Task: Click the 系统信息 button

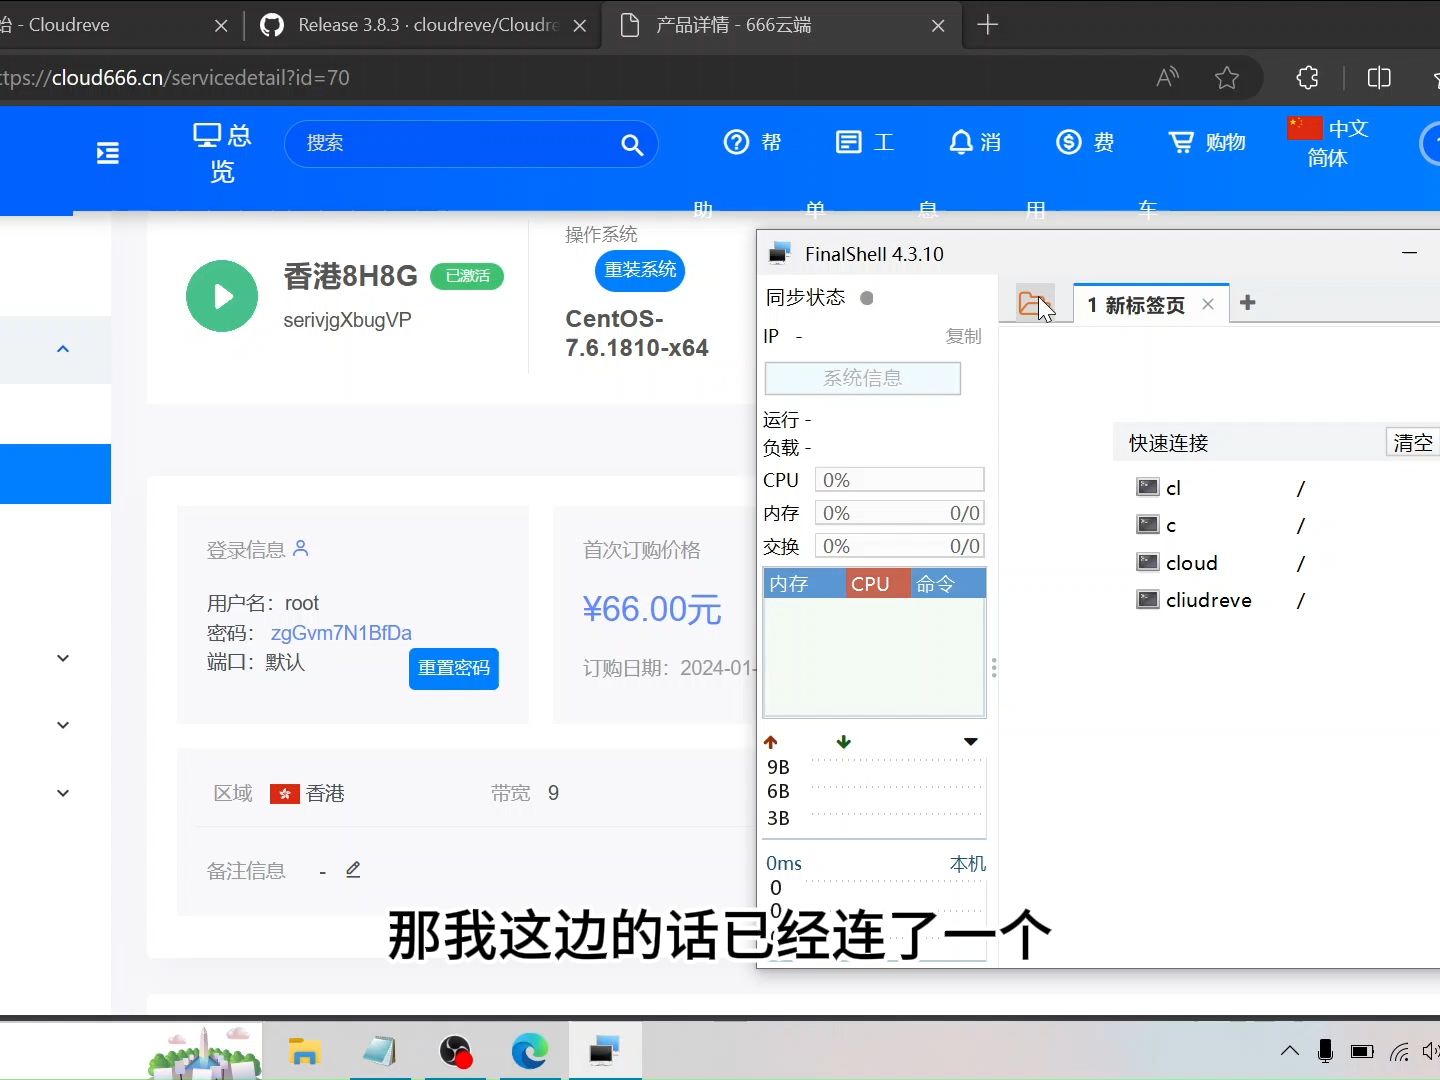Action: click(x=862, y=378)
